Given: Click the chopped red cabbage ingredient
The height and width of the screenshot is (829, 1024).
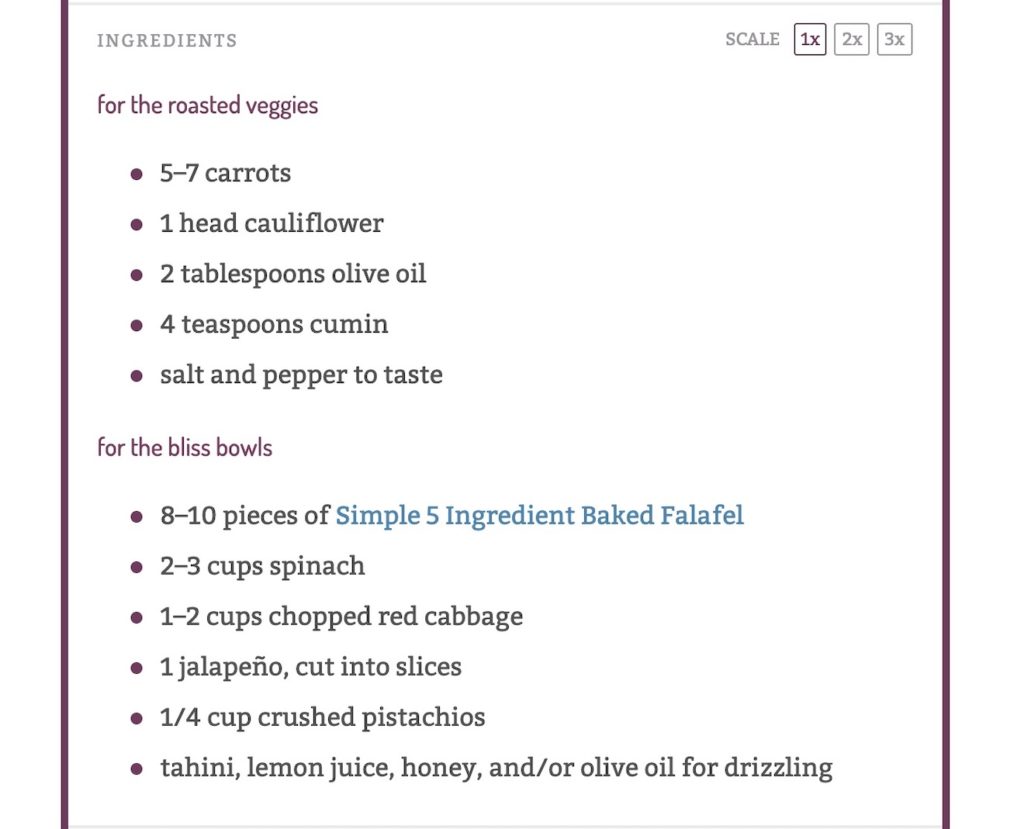Looking at the screenshot, I should 341,616.
